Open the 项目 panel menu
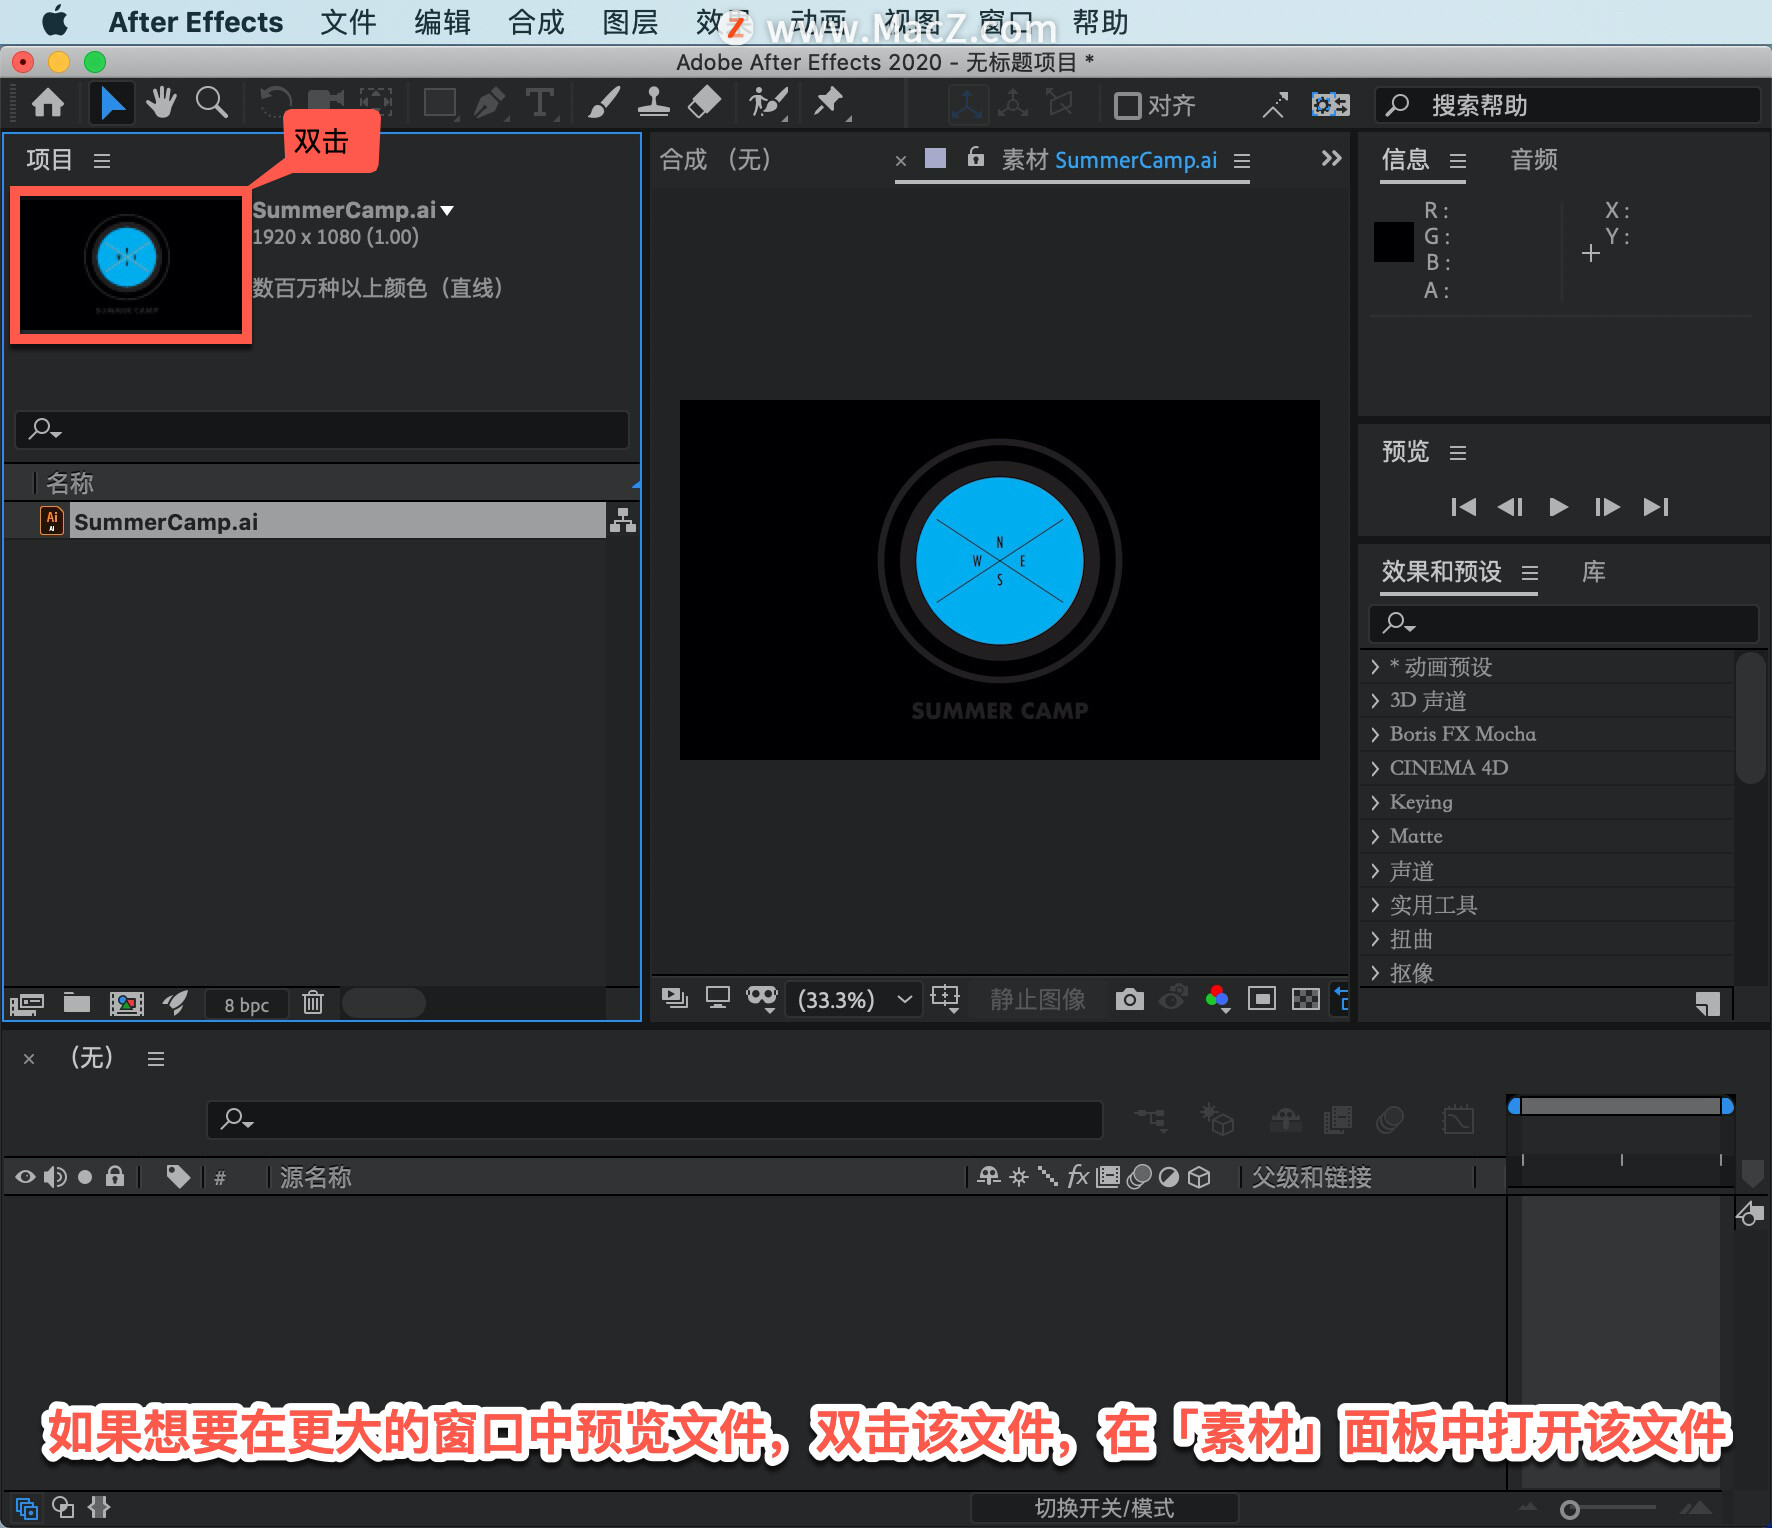This screenshot has width=1772, height=1528. [102, 160]
